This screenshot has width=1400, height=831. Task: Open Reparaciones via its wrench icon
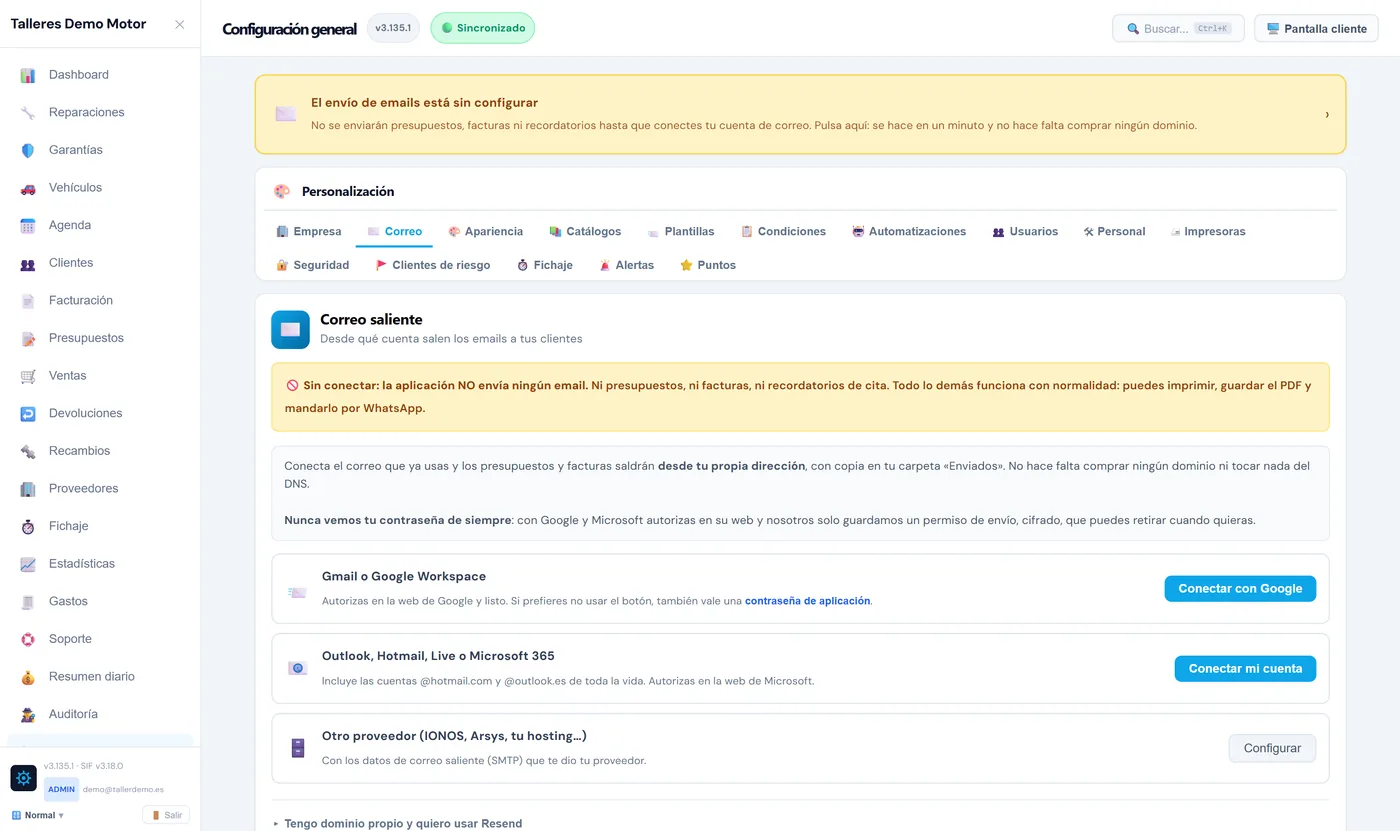point(28,113)
